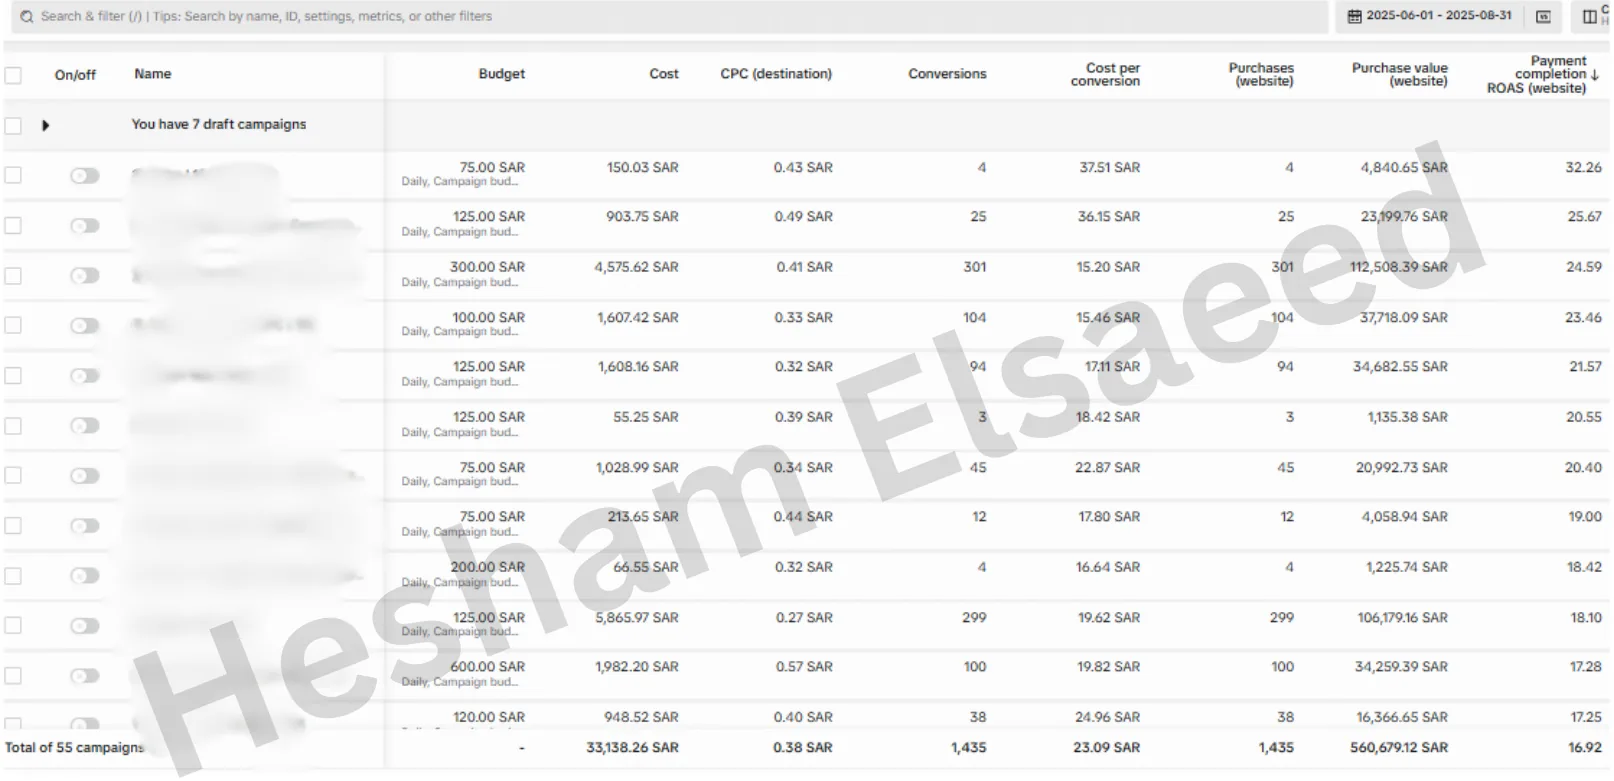Click the 106,179.16 SAR purchase value
1614x781 pixels.
tap(1402, 618)
